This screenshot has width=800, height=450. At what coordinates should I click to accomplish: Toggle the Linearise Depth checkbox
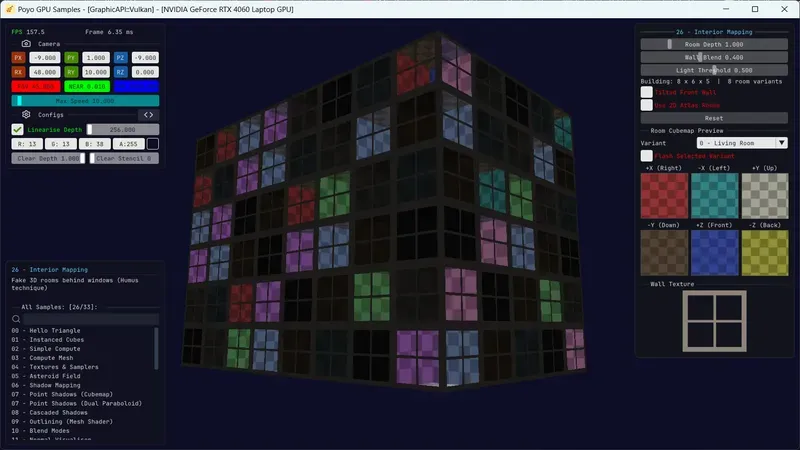point(17,130)
